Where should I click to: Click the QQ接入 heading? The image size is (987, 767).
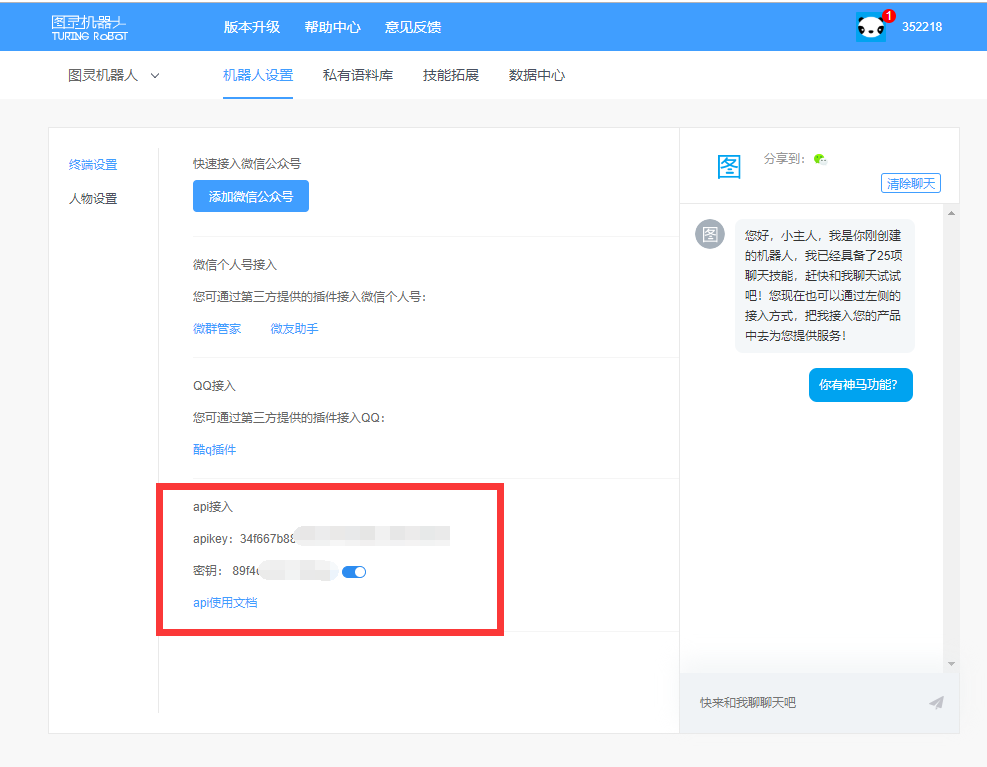(214, 385)
